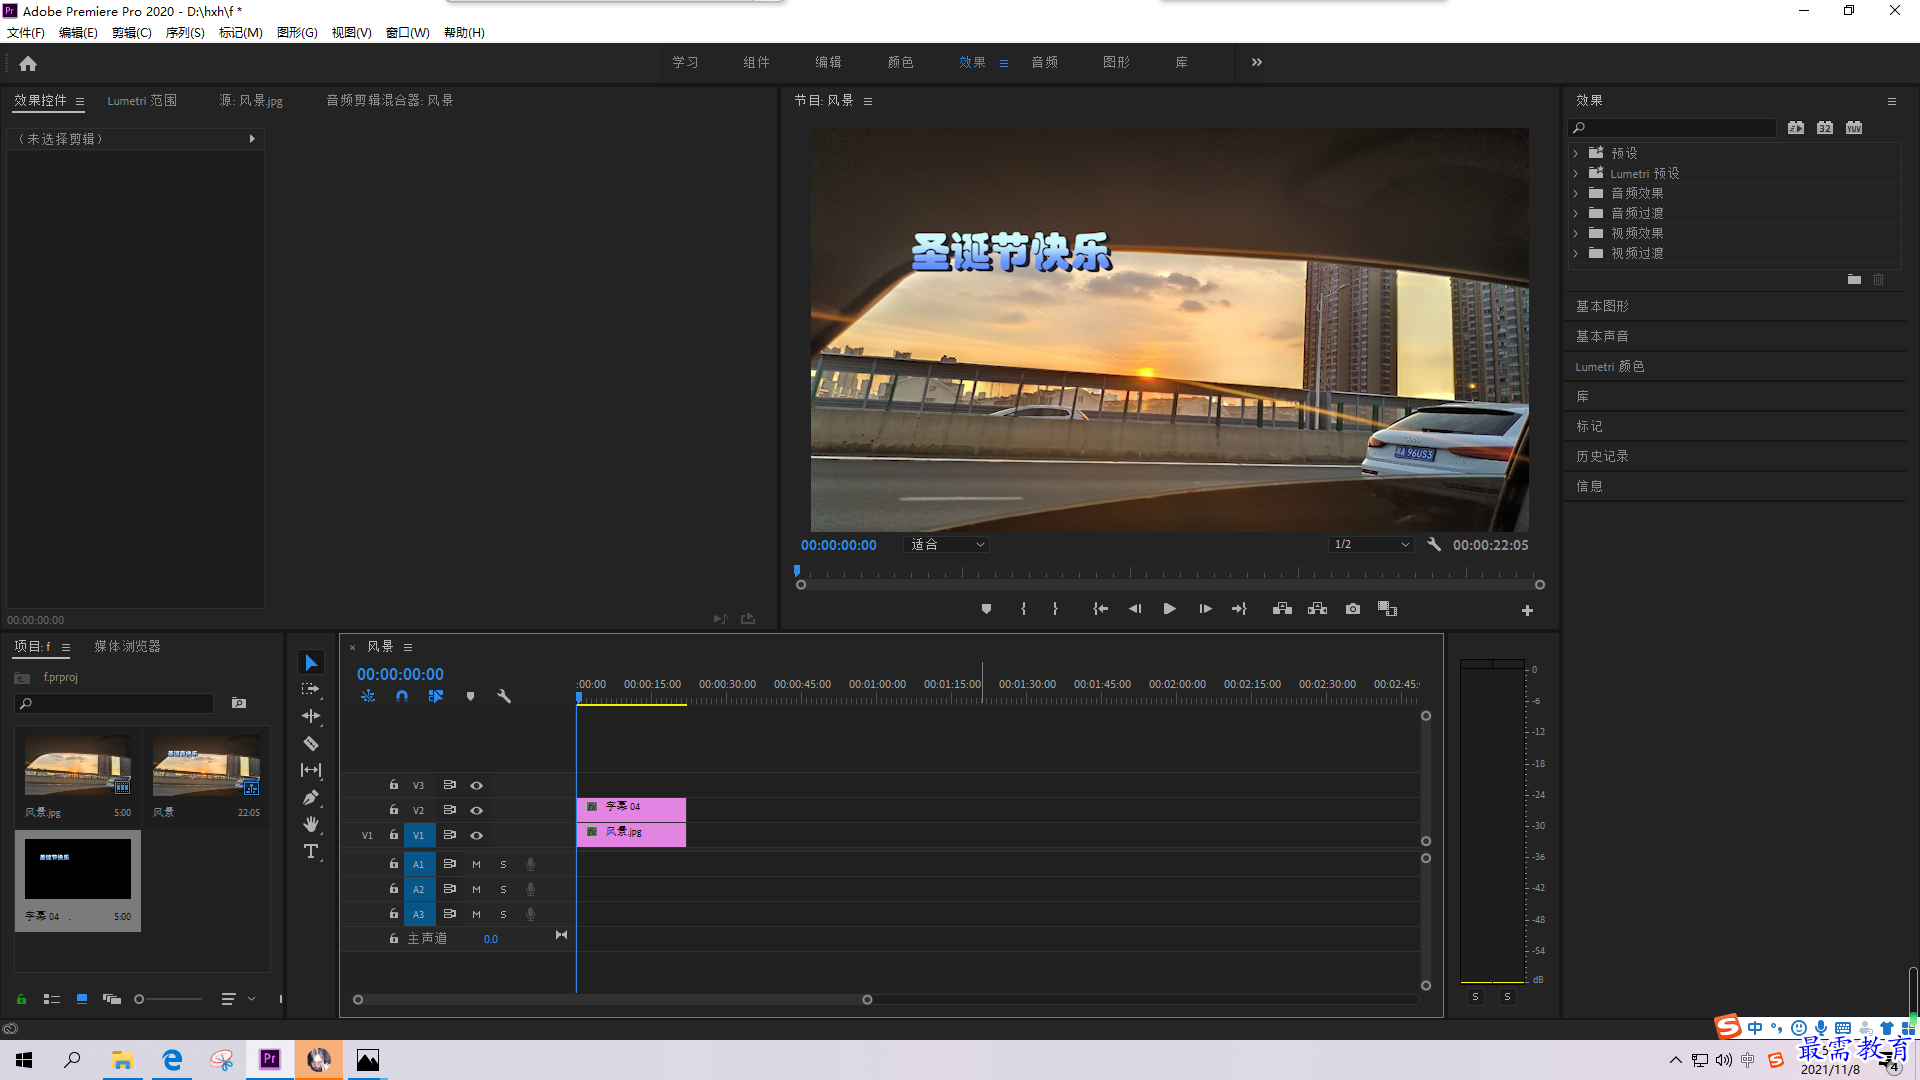Toggle V2 track output eye

coord(477,810)
